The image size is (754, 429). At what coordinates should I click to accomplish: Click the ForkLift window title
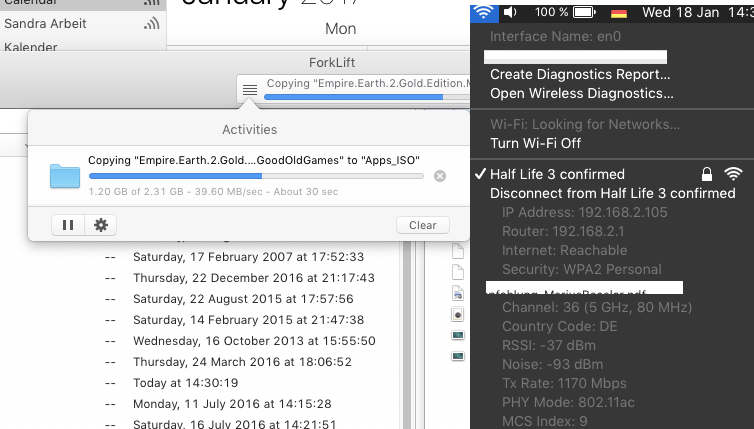click(332, 63)
